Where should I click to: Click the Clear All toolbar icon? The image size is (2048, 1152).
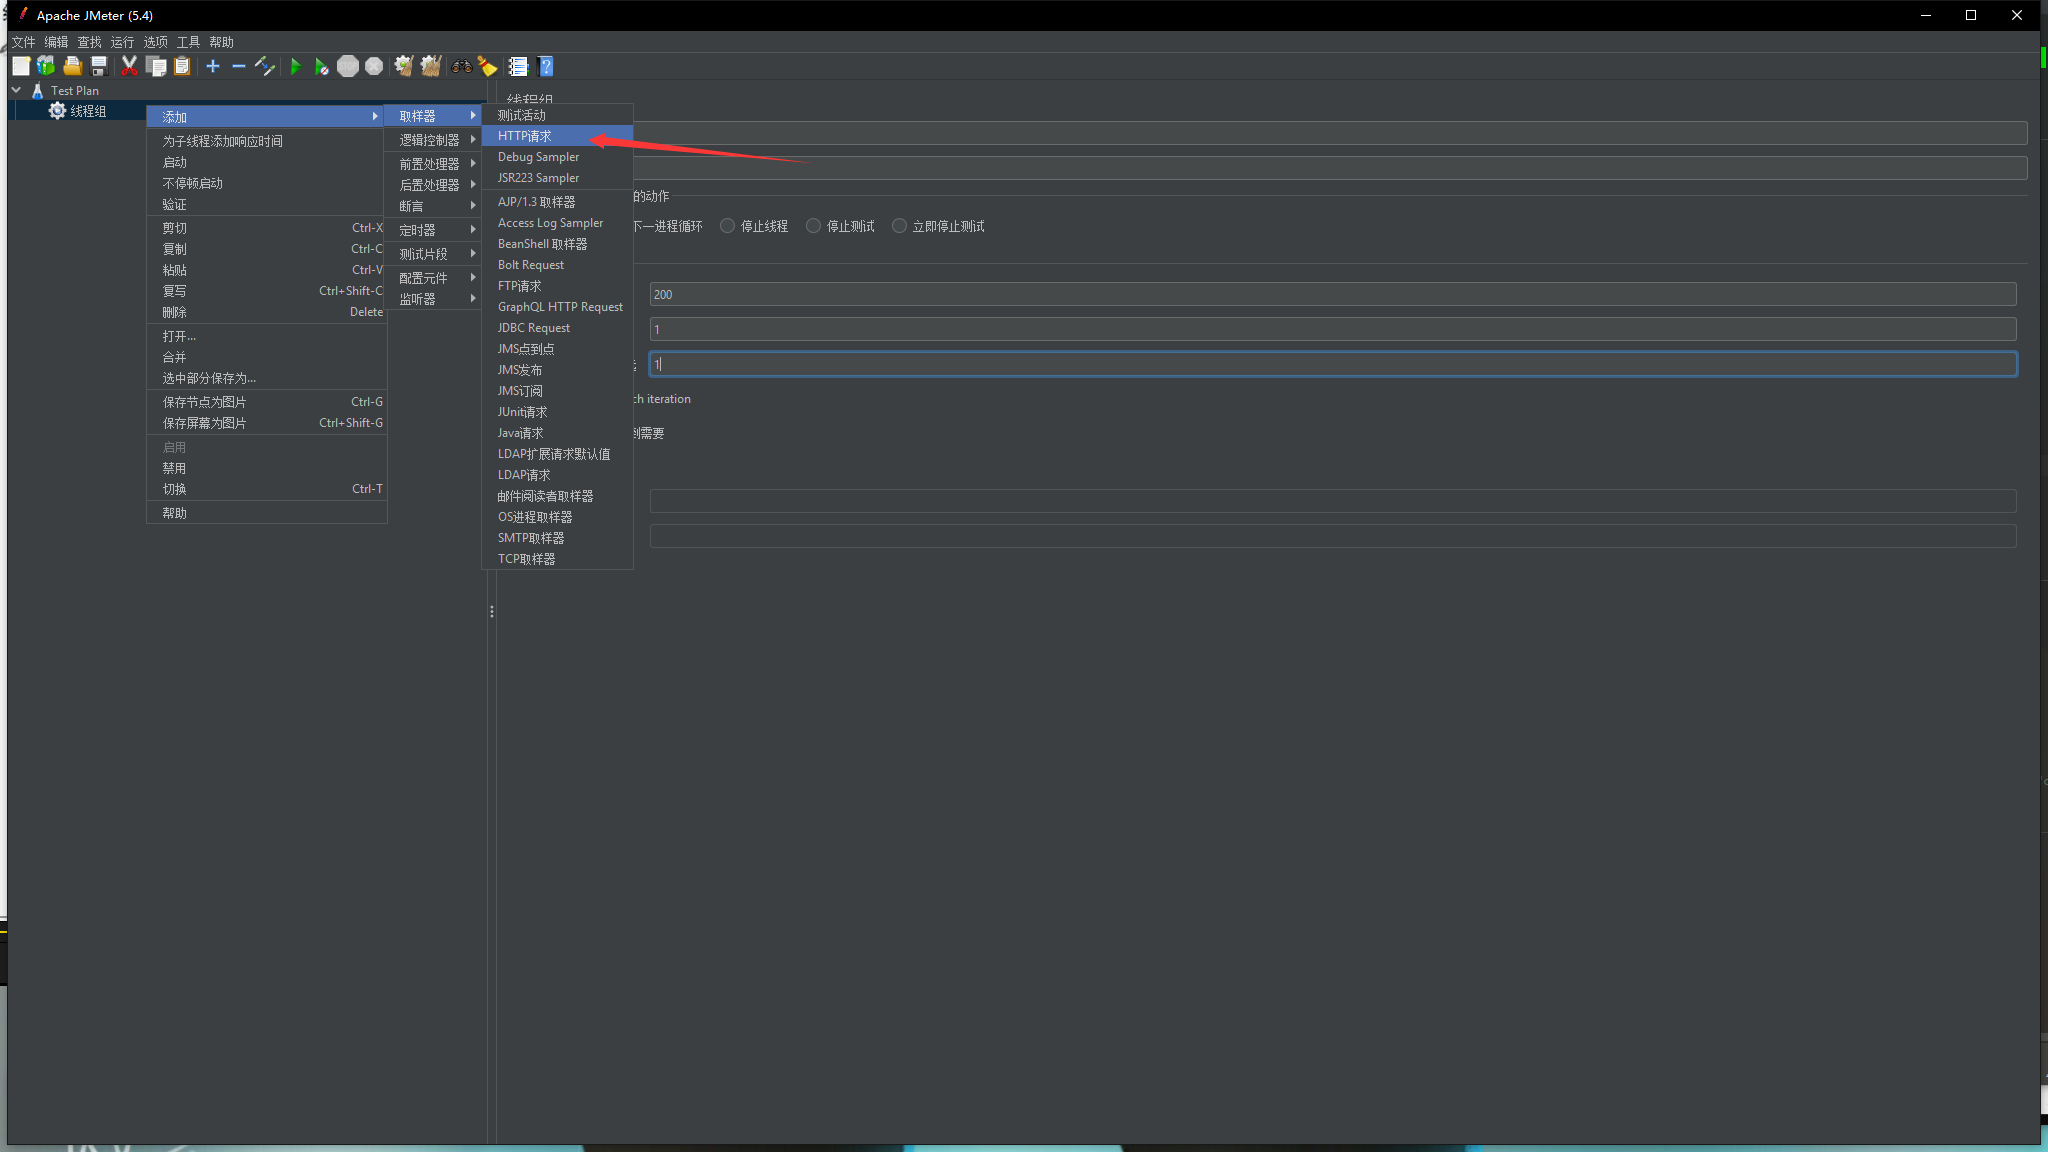(430, 66)
